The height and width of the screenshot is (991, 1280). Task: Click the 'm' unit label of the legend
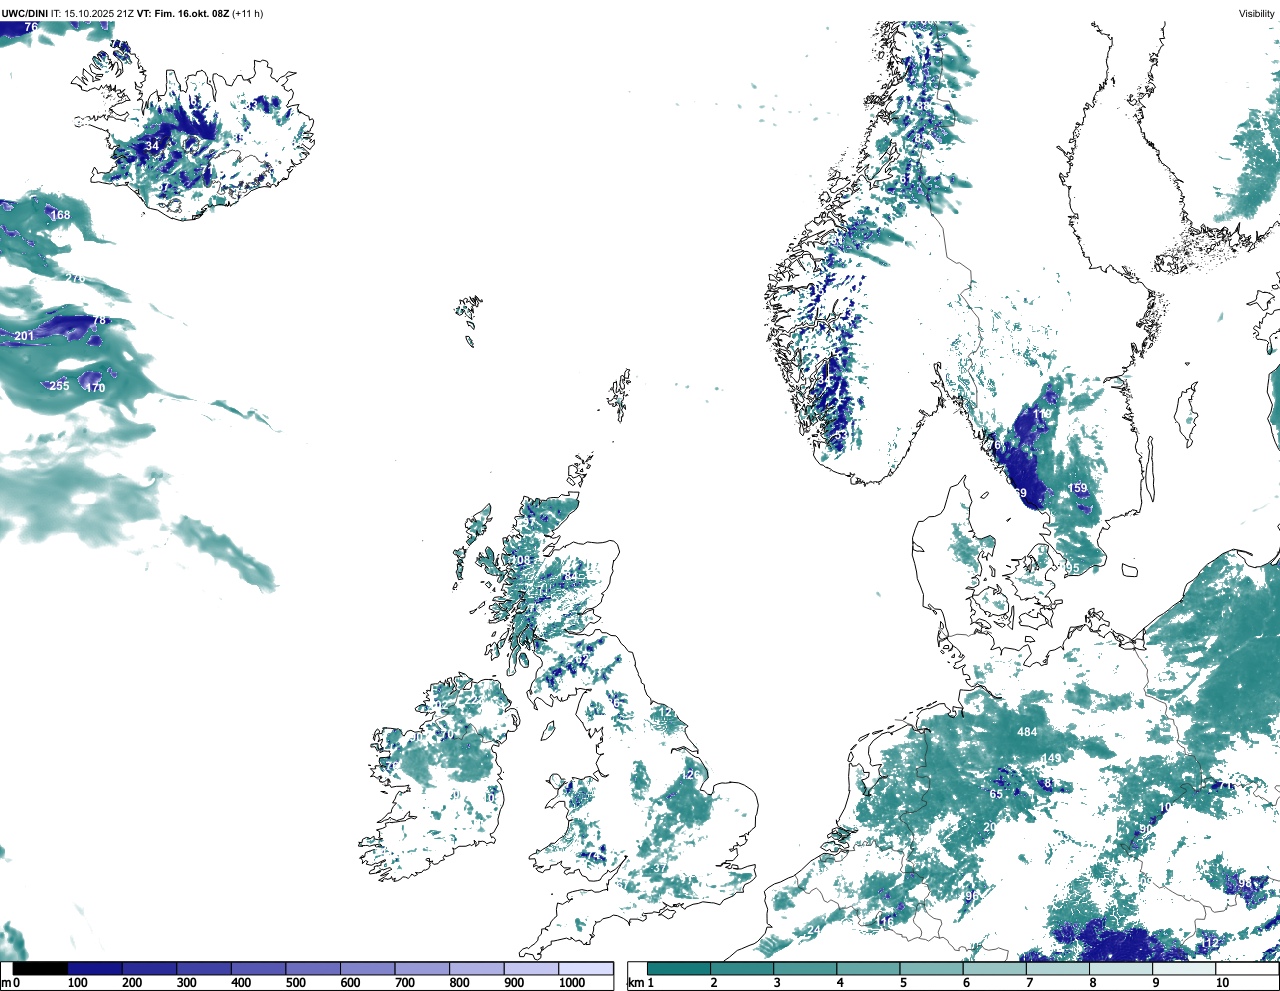click(6, 983)
